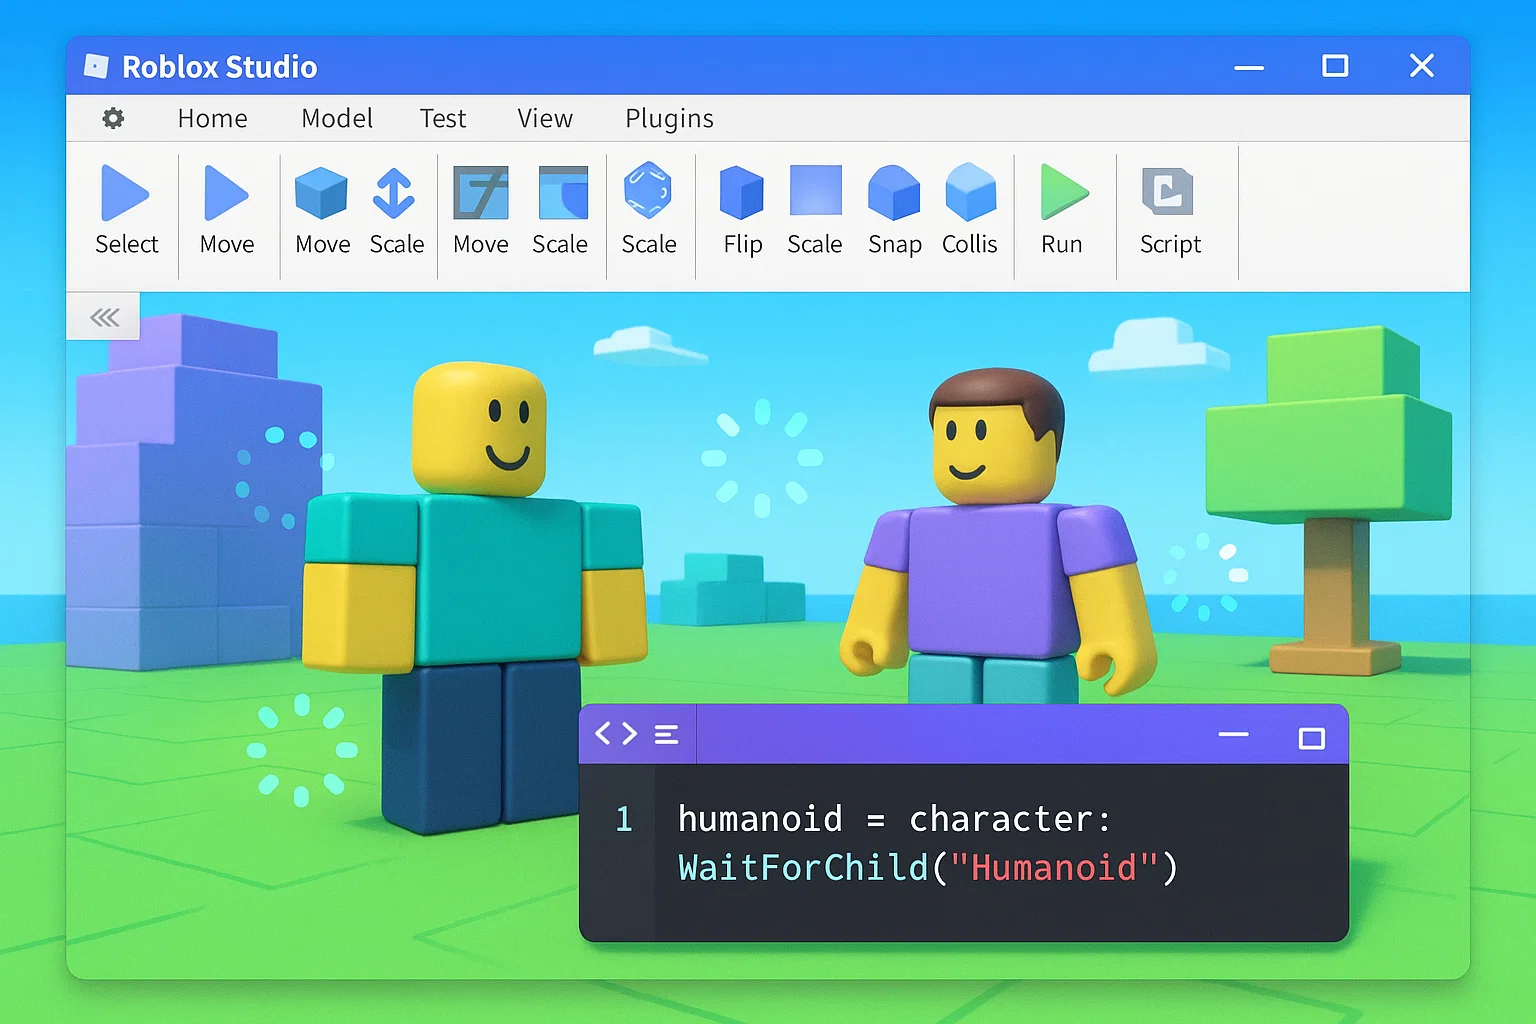Collapse the side panel with triple chevrons

pos(104,317)
